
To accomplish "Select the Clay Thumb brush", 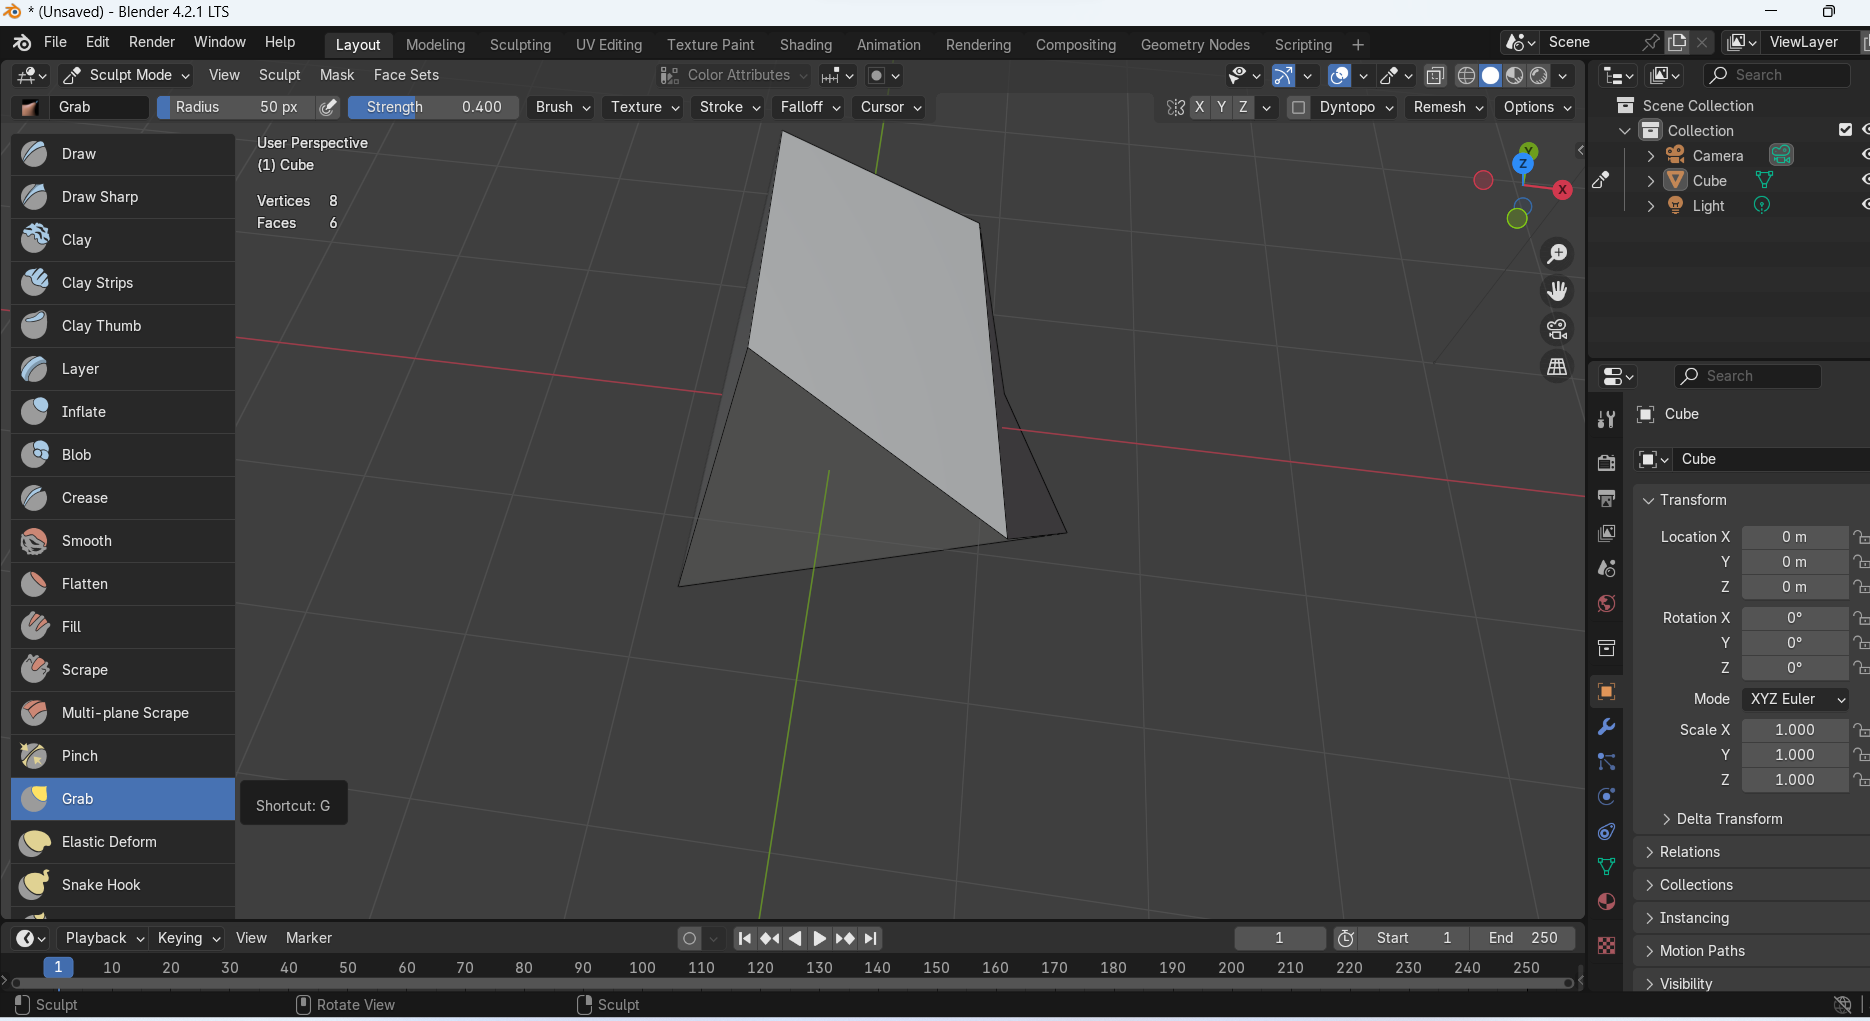I will [123, 326].
